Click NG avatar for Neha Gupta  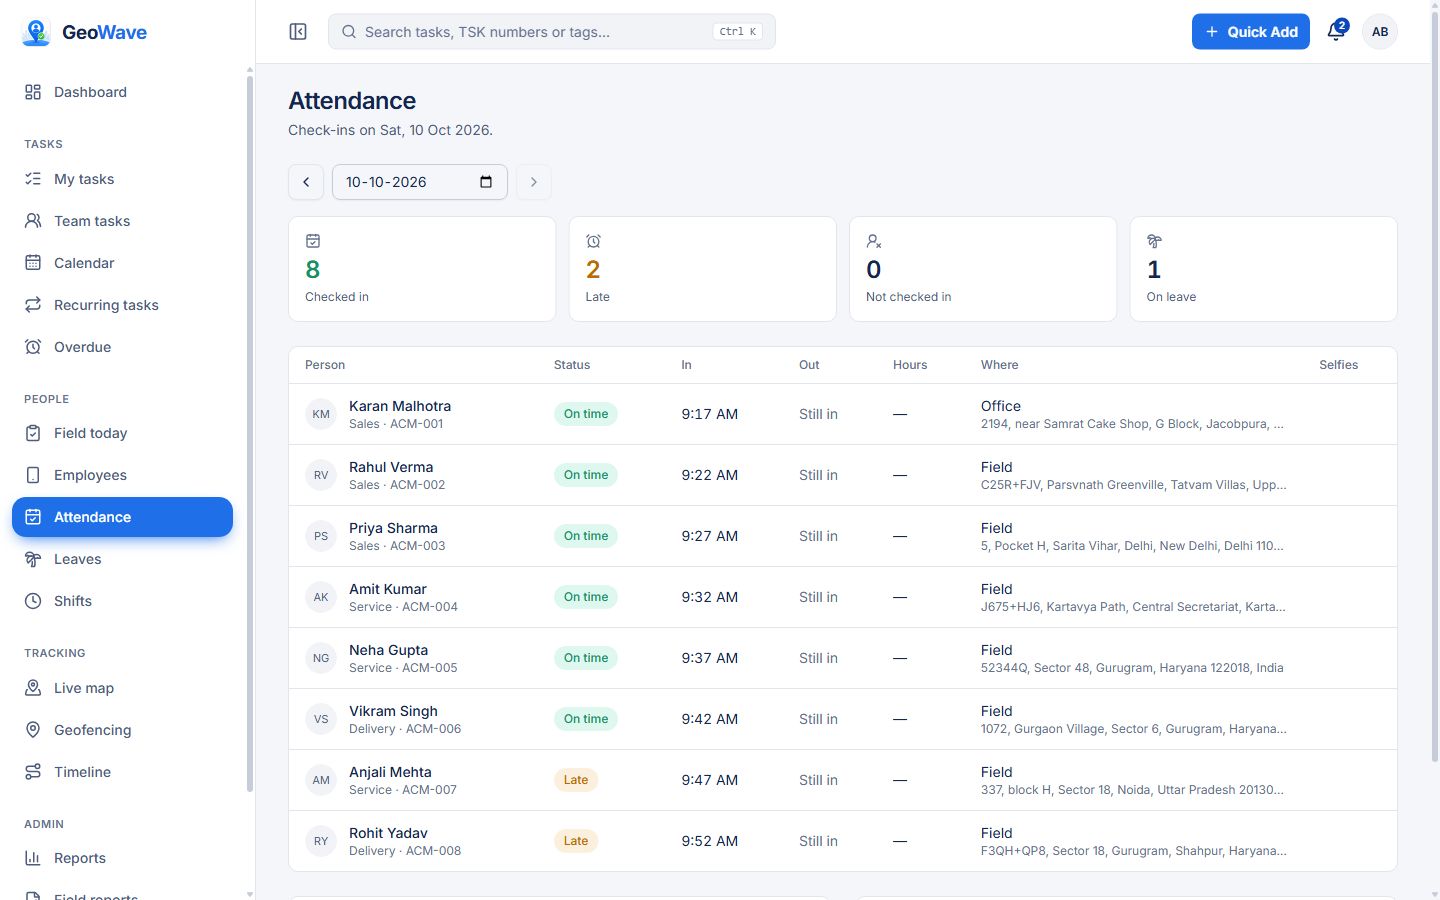(321, 658)
